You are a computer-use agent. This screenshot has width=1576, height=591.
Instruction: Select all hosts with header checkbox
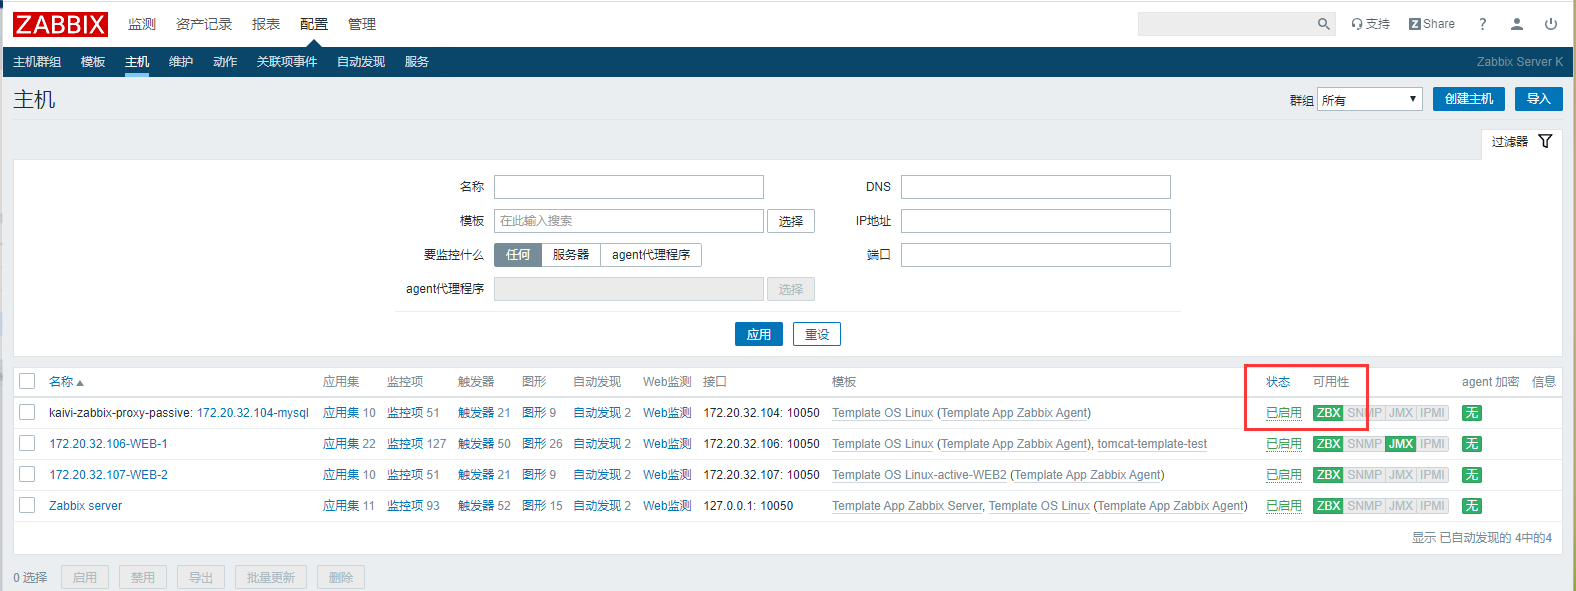pyautogui.click(x=27, y=381)
